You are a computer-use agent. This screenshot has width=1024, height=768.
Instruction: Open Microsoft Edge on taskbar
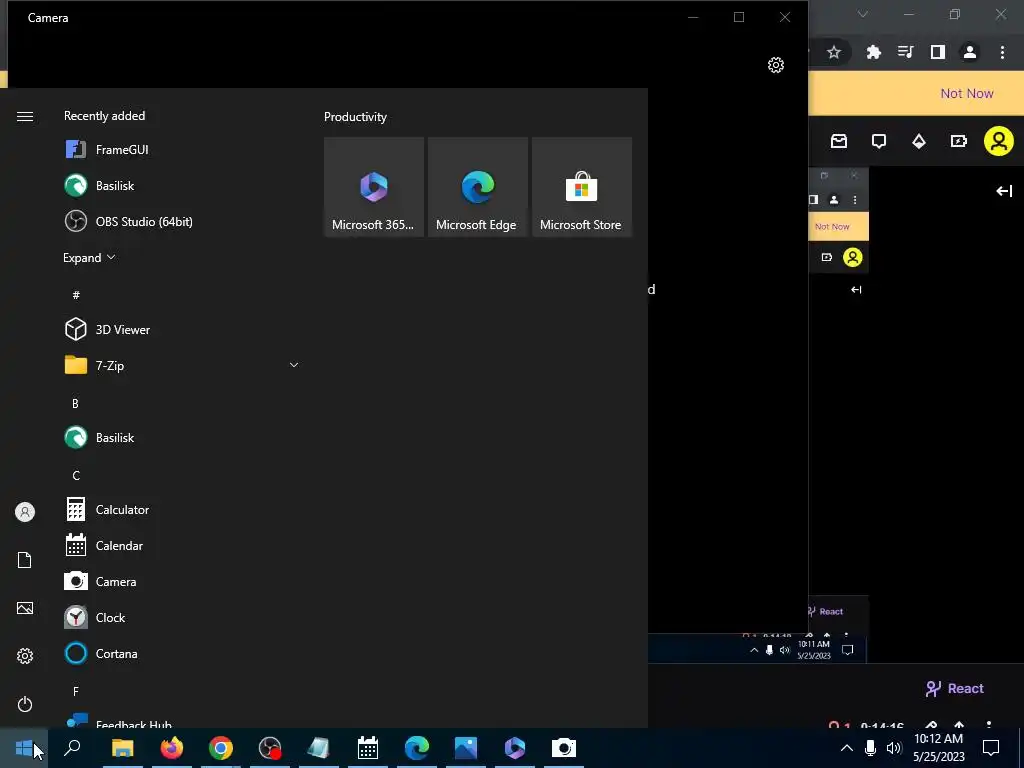(417, 748)
